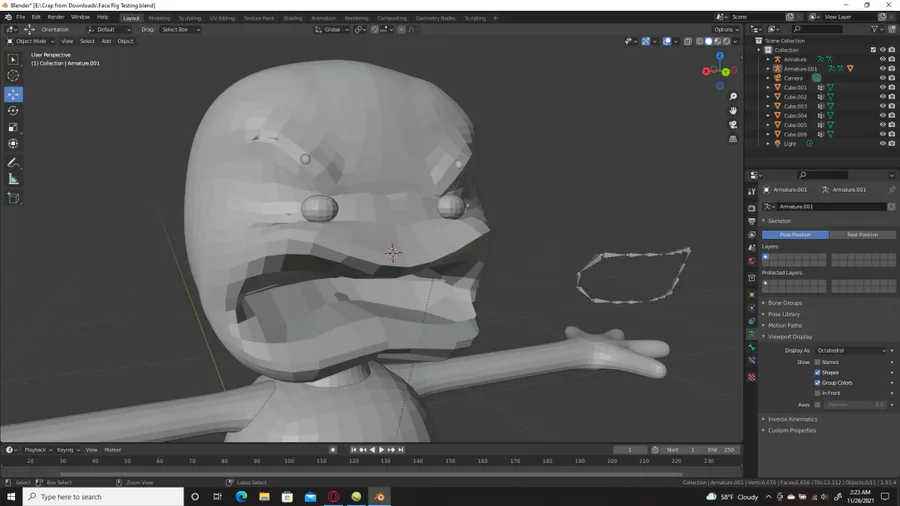The image size is (900, 506).
Task: Enable the Names checkbox
Action: [817, 362]
